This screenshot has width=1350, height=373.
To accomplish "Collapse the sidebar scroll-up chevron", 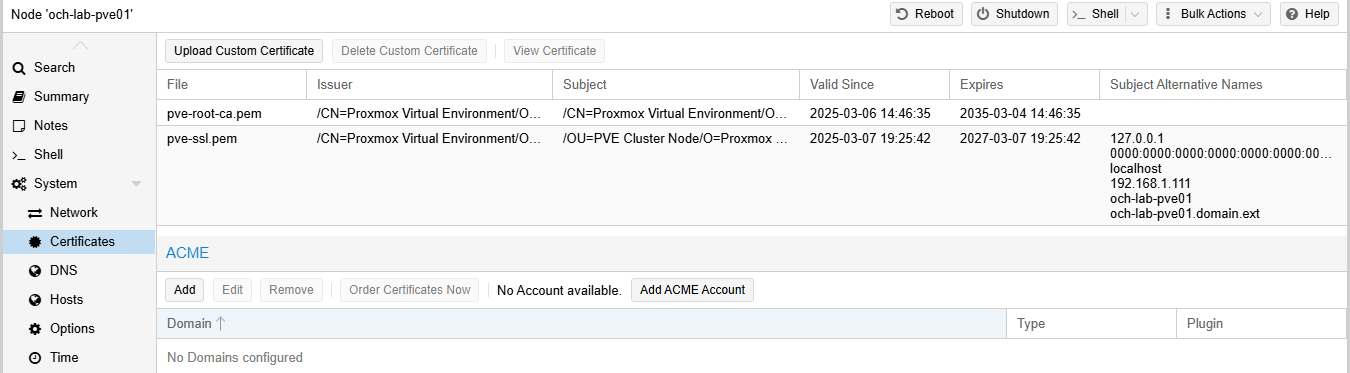I will [80, 44].
